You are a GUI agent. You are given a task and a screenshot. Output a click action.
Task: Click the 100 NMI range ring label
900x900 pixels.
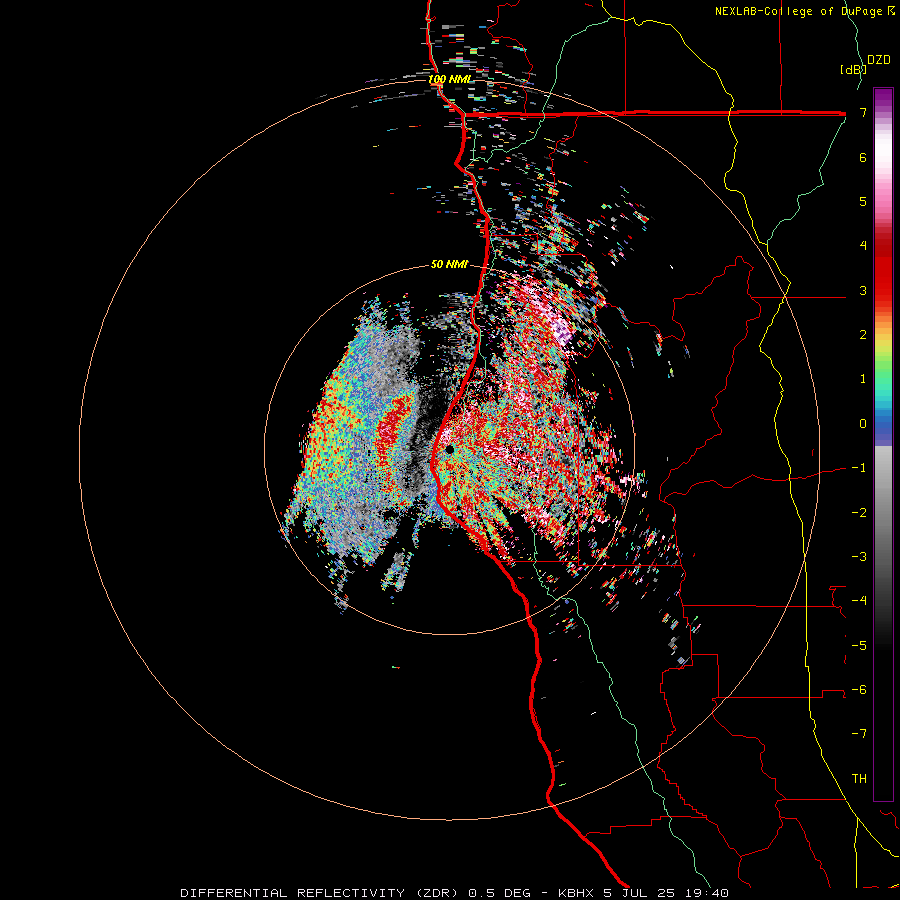(449, 79)
